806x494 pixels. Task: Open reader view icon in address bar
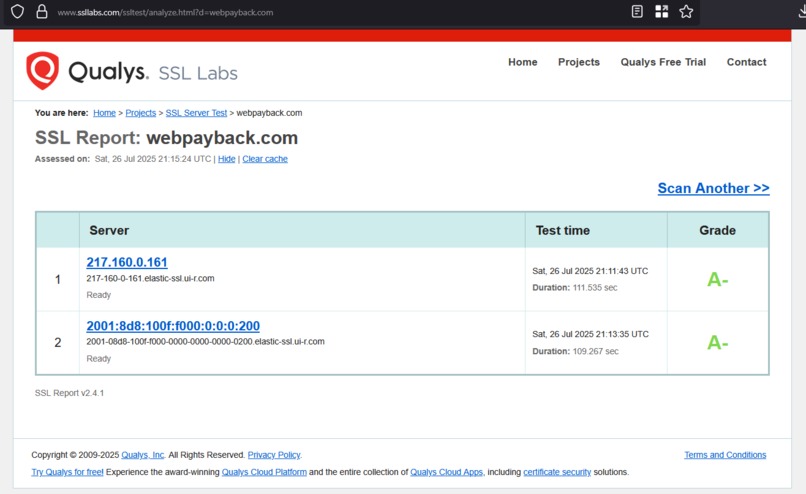coord(637,11)
